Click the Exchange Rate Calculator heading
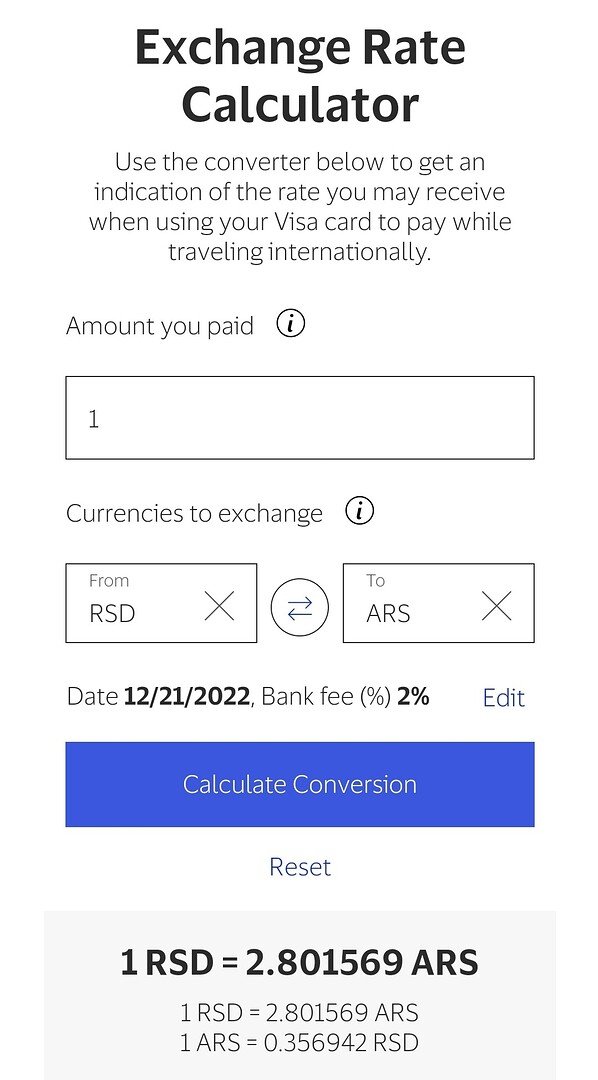This screenshot has height=1080, width=598. (300, 76)
